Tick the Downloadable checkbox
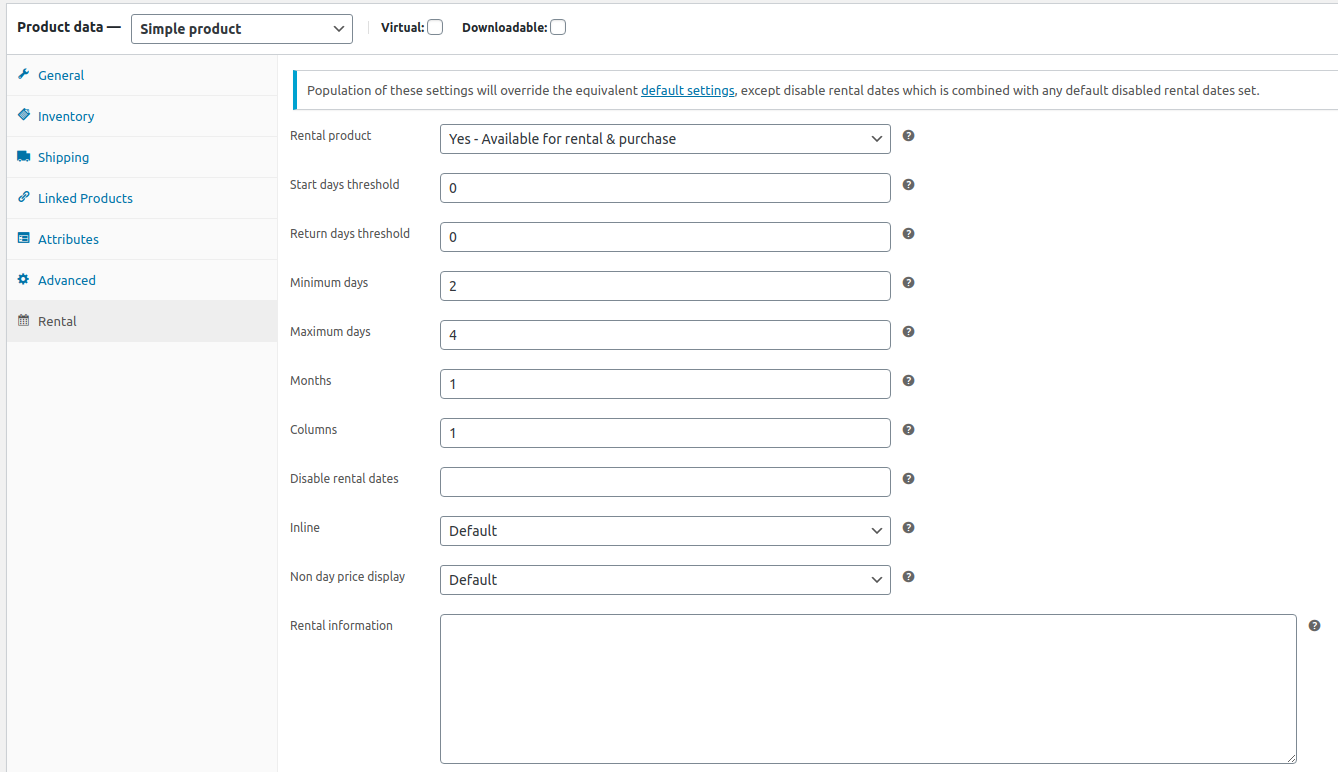The width and height of the screenshot is (1338, 772). pos(558,28)
